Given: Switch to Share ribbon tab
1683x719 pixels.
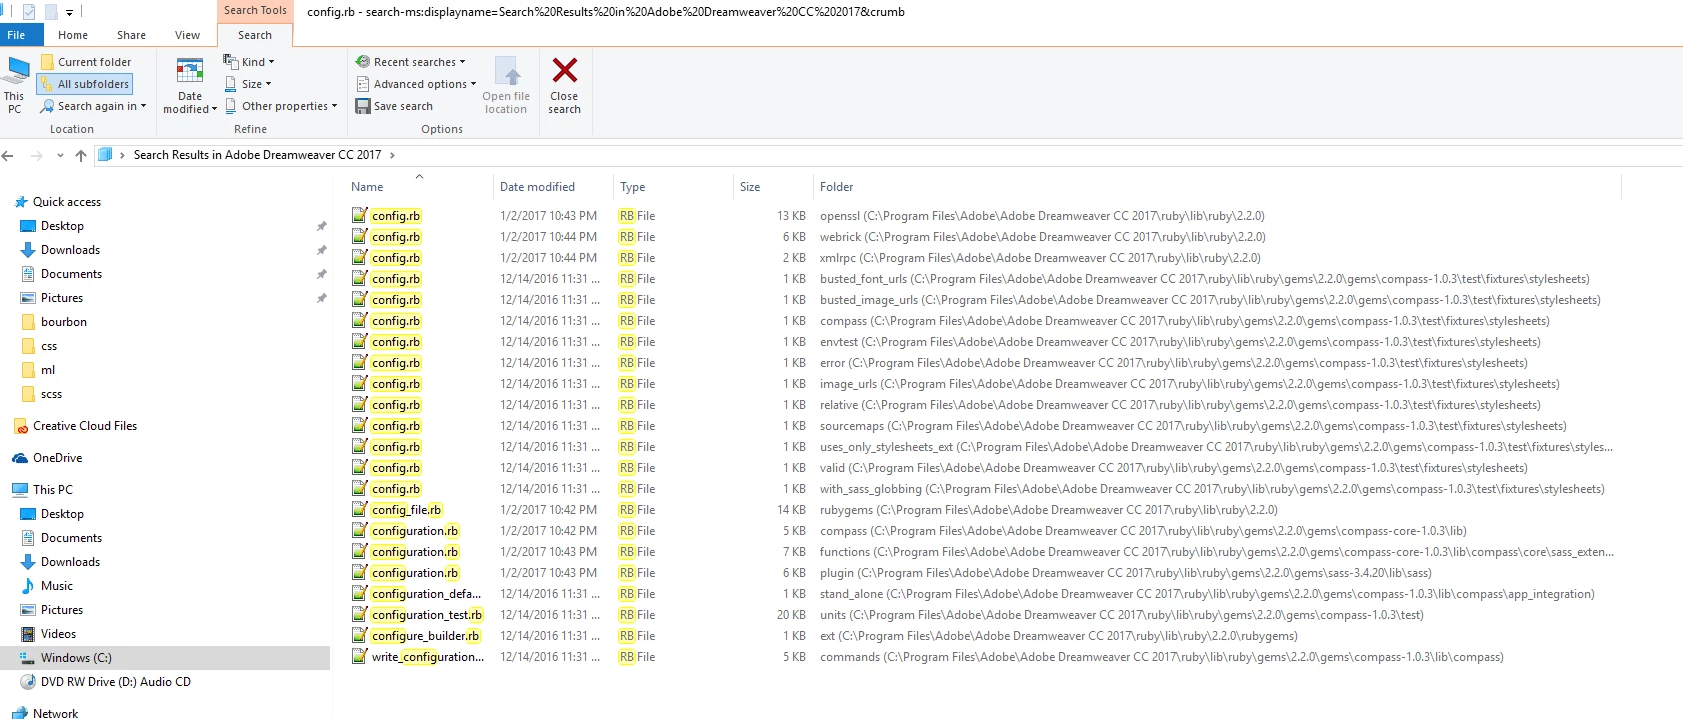Looking at the screenshot, I should tap(131, 35).
